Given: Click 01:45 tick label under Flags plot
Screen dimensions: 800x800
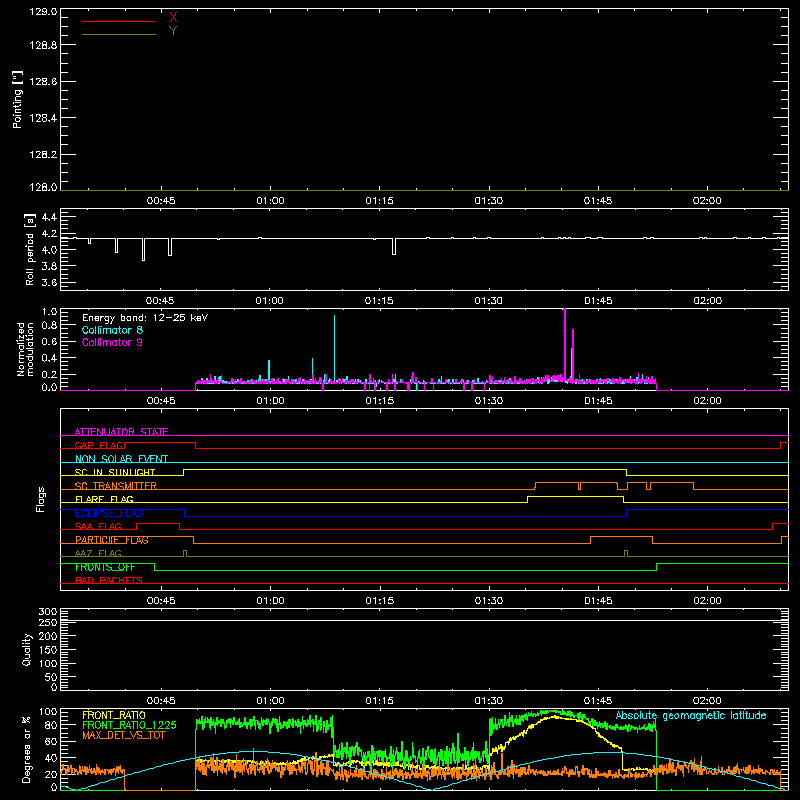Looking at the screenshot, I should click(x=598, y=601).
